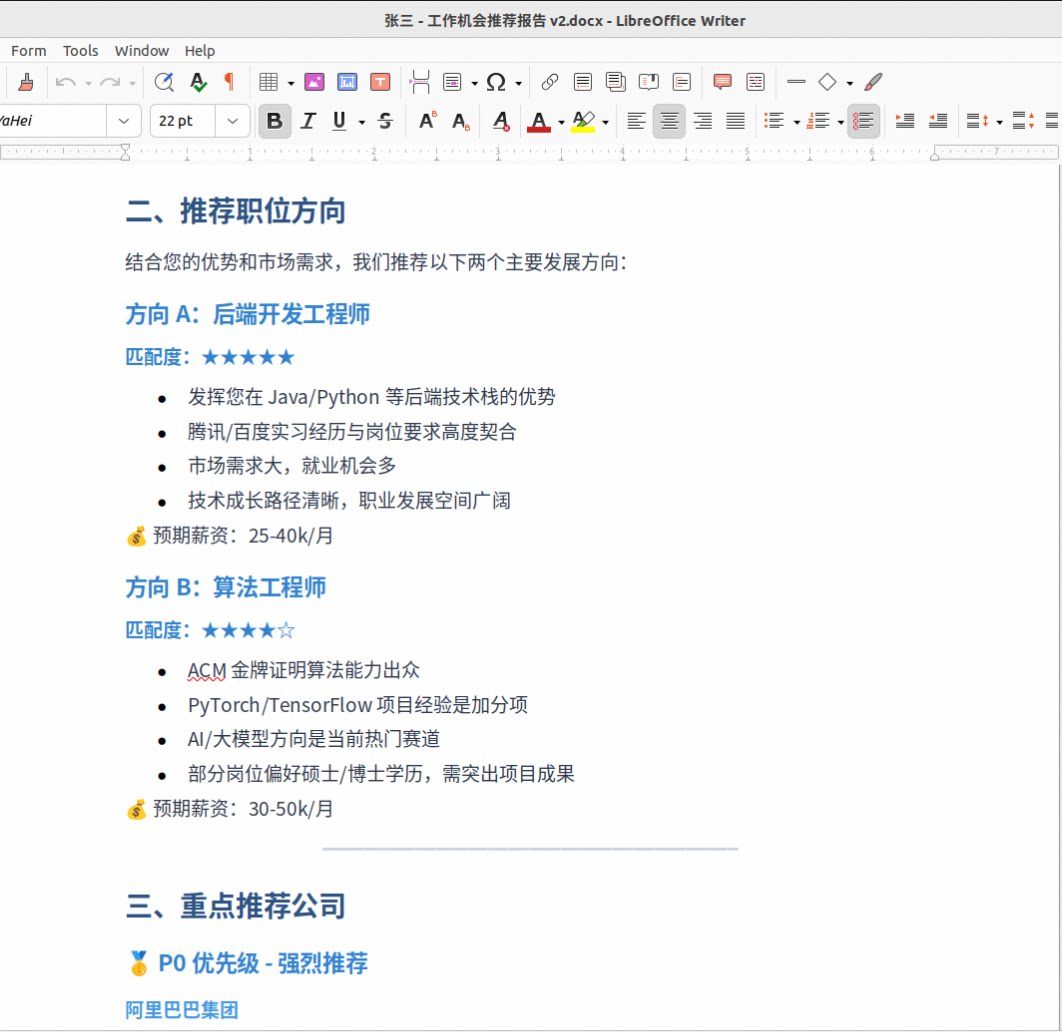The image size is (1062, 1032).
Task: Click the Align Right button
Action: [x=703, y=121]
